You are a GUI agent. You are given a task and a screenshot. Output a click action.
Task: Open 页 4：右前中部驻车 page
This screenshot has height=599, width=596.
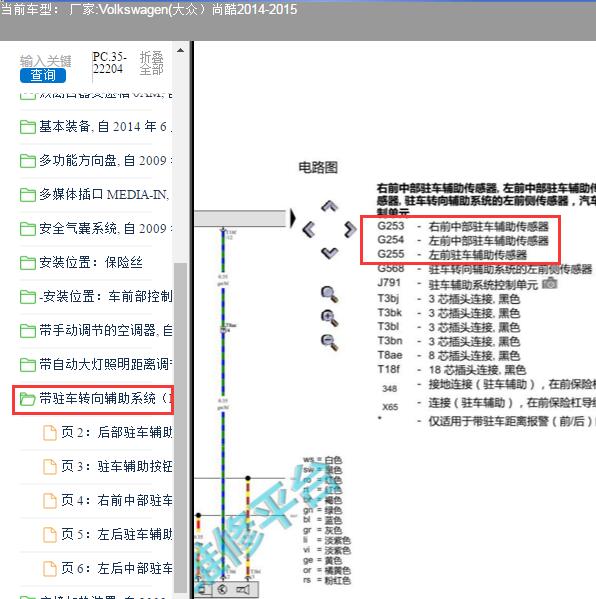coord(117,501)
